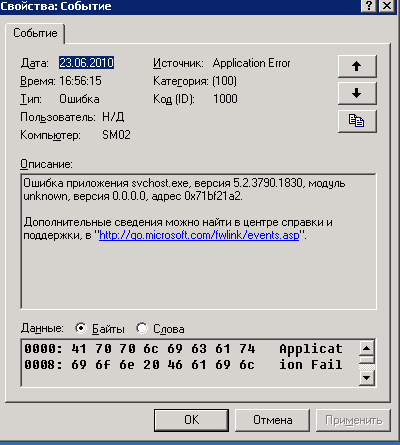
Task: Select the Байты radio button
Action: point(80,328)
